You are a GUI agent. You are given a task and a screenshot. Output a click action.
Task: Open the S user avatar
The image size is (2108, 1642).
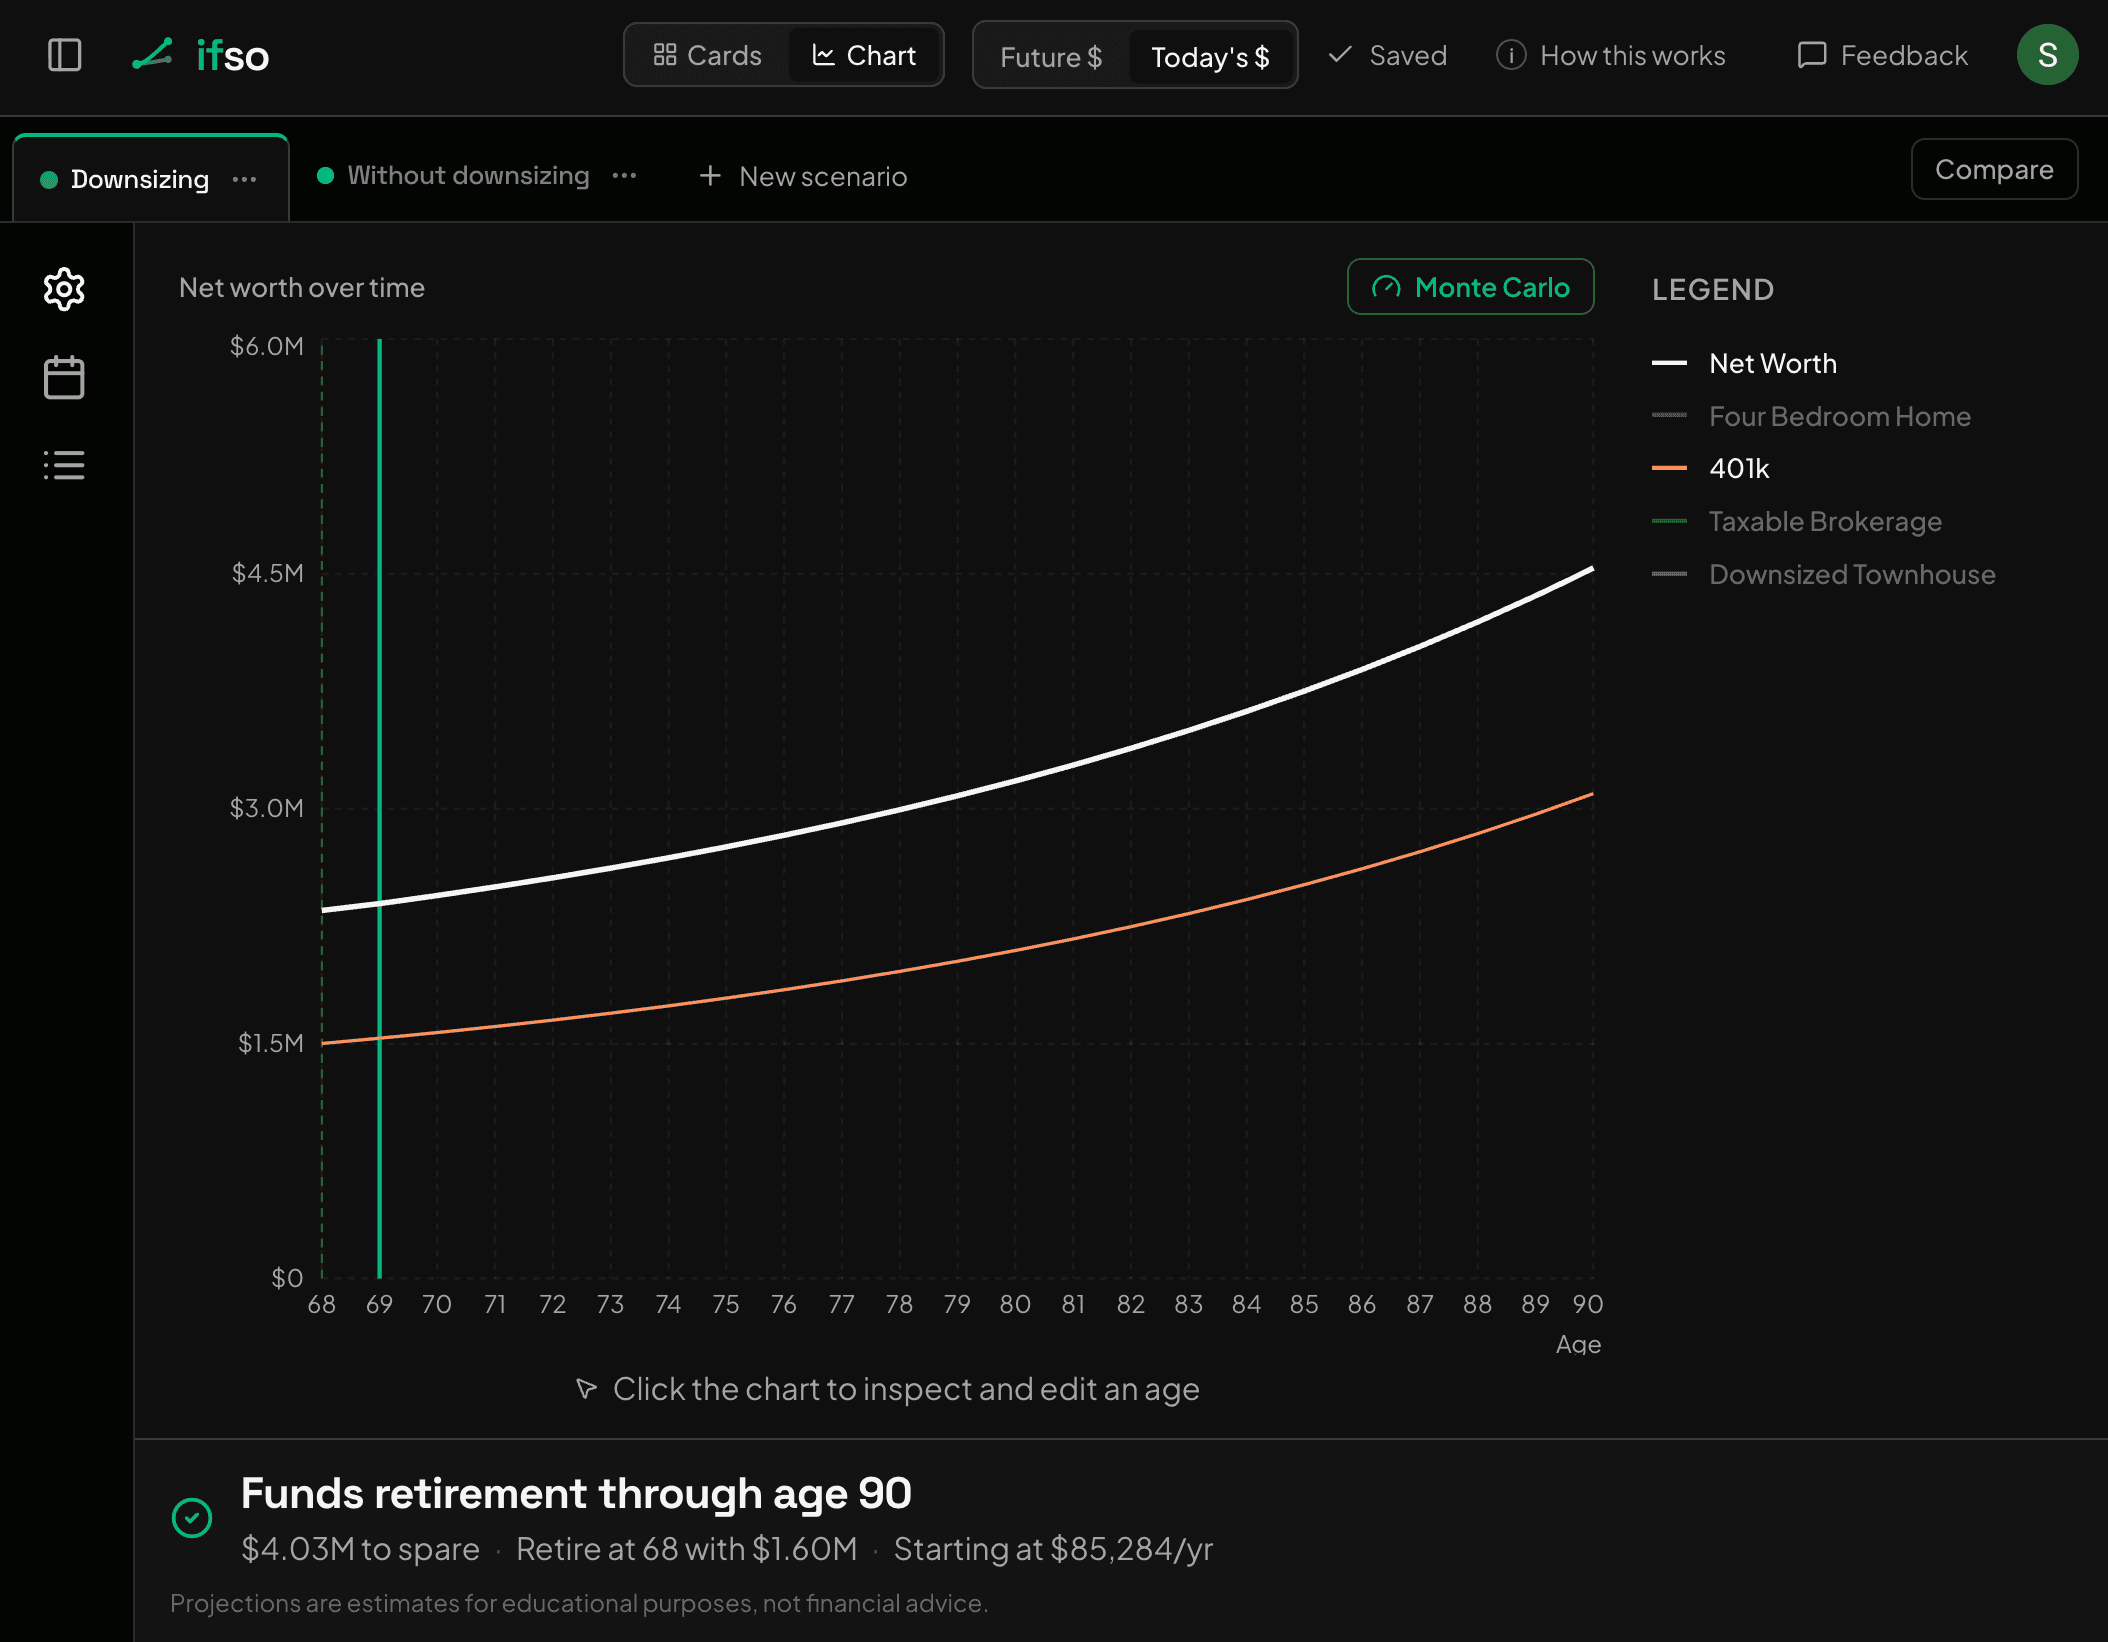coord(2047,55)
